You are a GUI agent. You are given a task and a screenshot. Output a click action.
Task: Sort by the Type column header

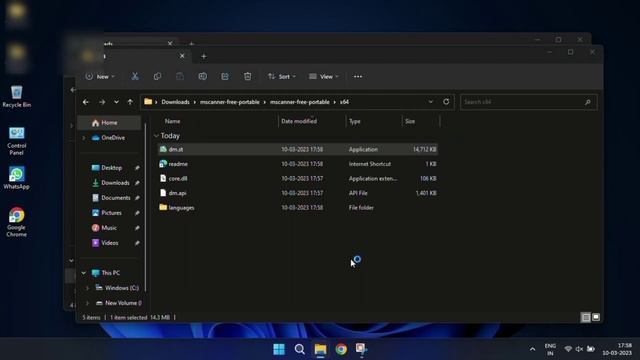coord(355,121)
